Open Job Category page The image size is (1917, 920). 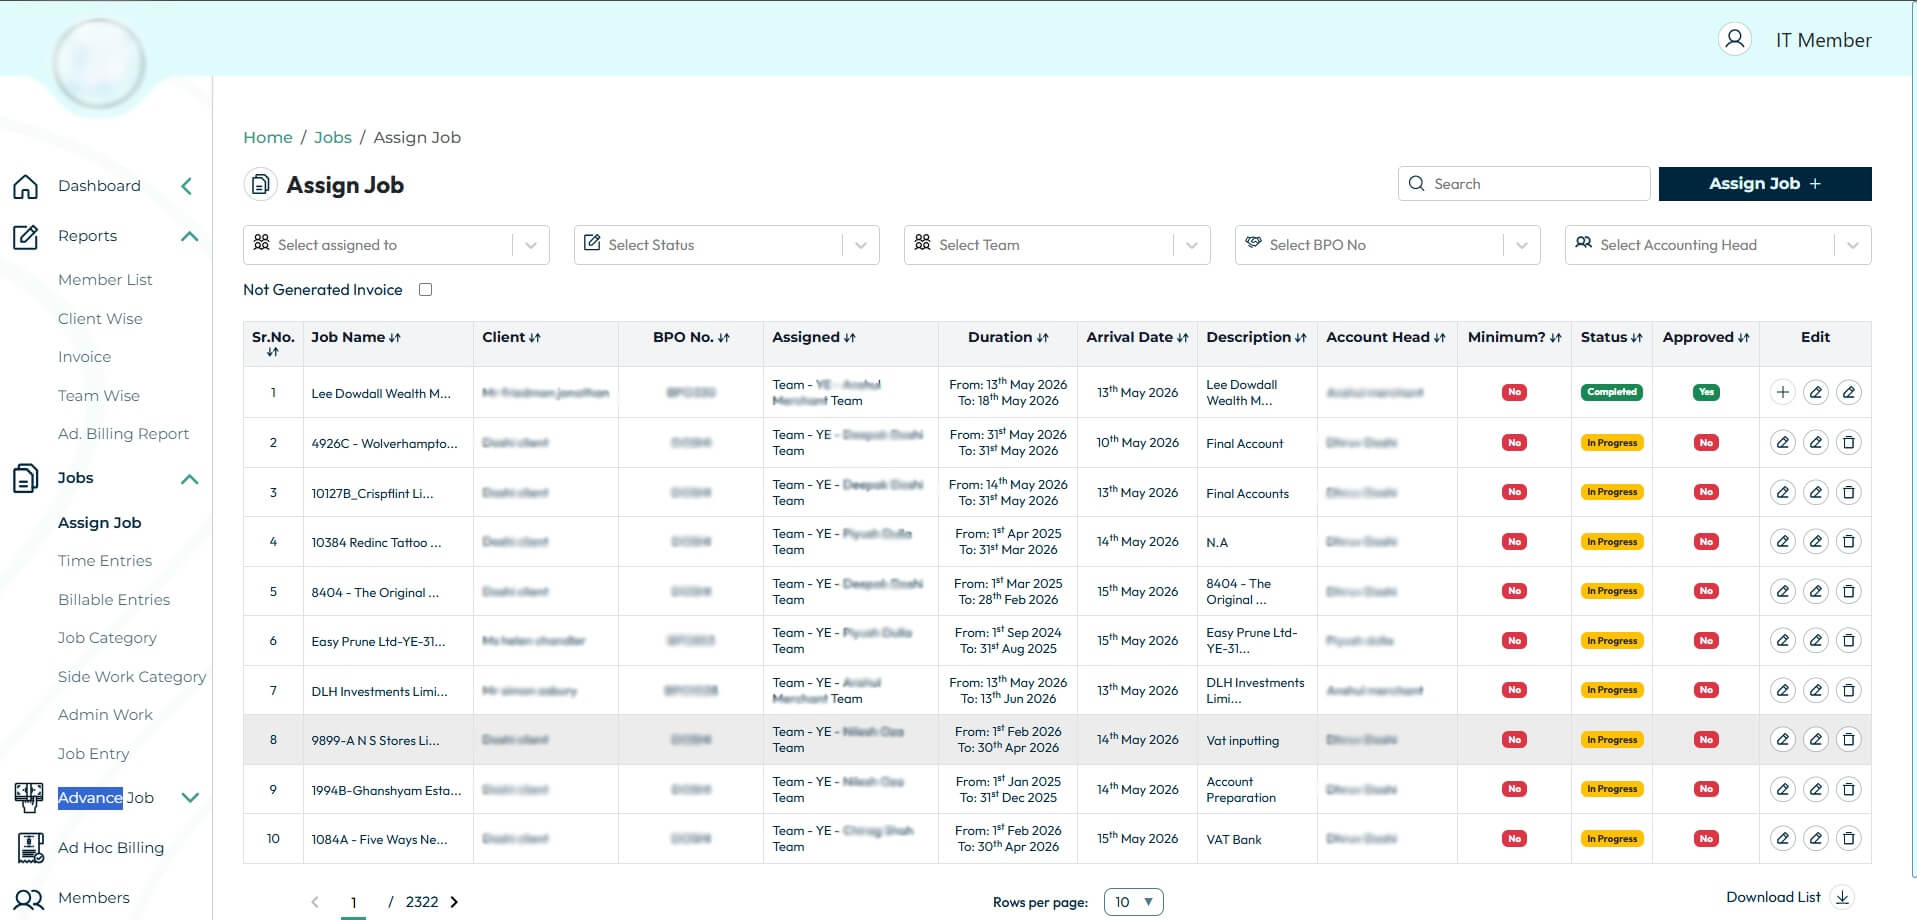pos(107,638)
